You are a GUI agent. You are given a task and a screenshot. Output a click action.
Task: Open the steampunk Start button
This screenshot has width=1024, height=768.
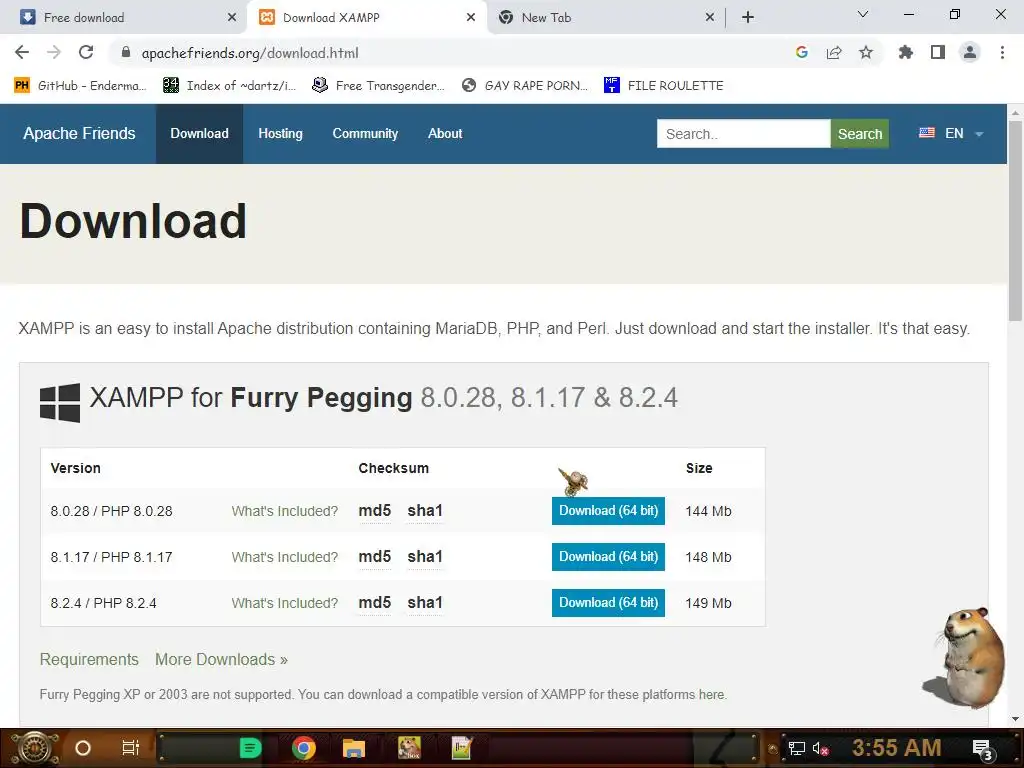[x=34, y=748]
